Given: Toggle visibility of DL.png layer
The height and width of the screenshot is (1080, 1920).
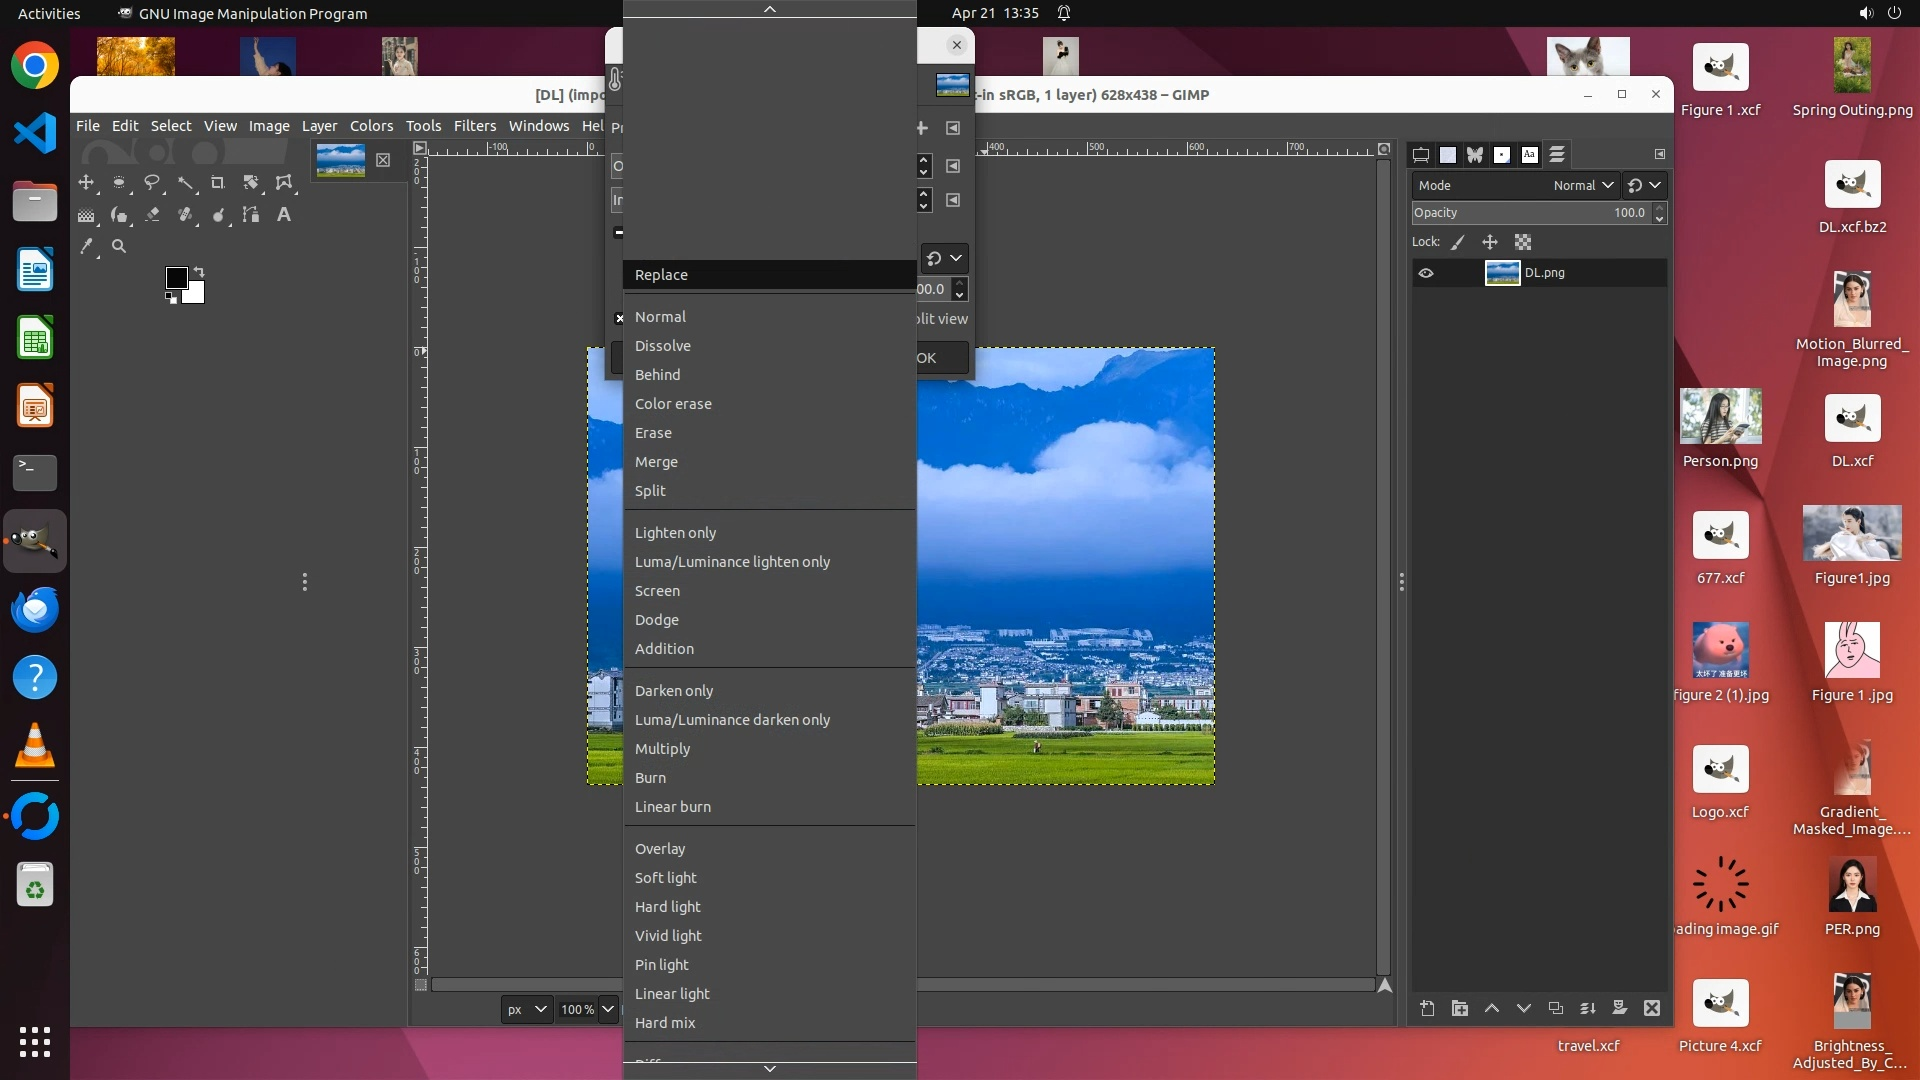Looking at the screenshot, I should (1426, 273).
